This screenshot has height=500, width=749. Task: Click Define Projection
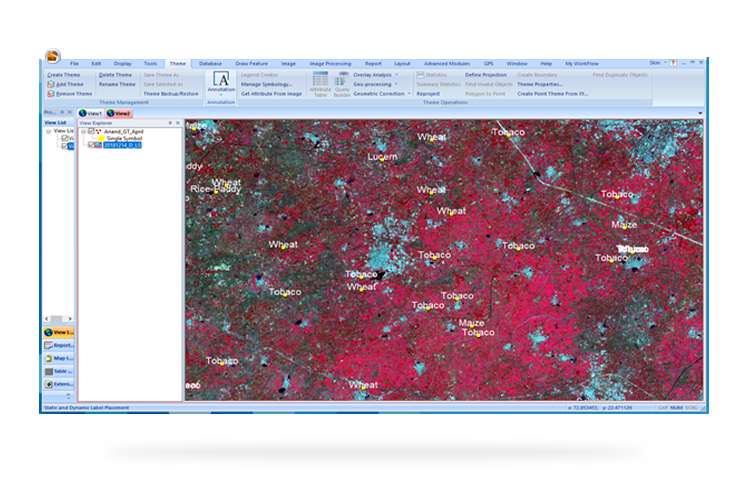pos(486,75)
